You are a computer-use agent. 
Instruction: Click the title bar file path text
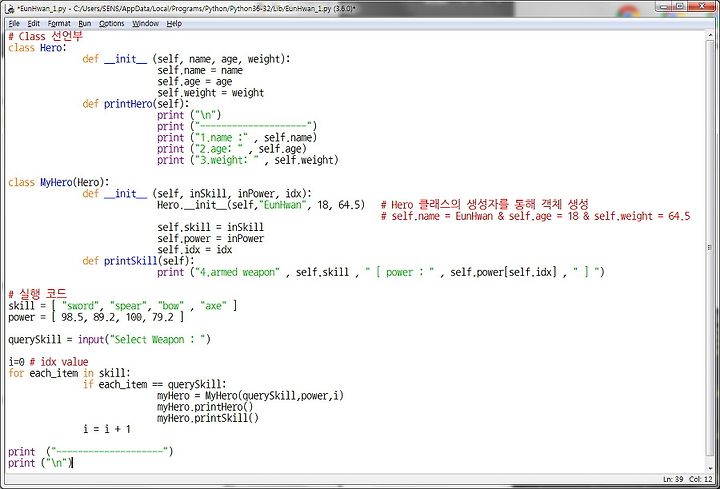(x=186, y=9)
